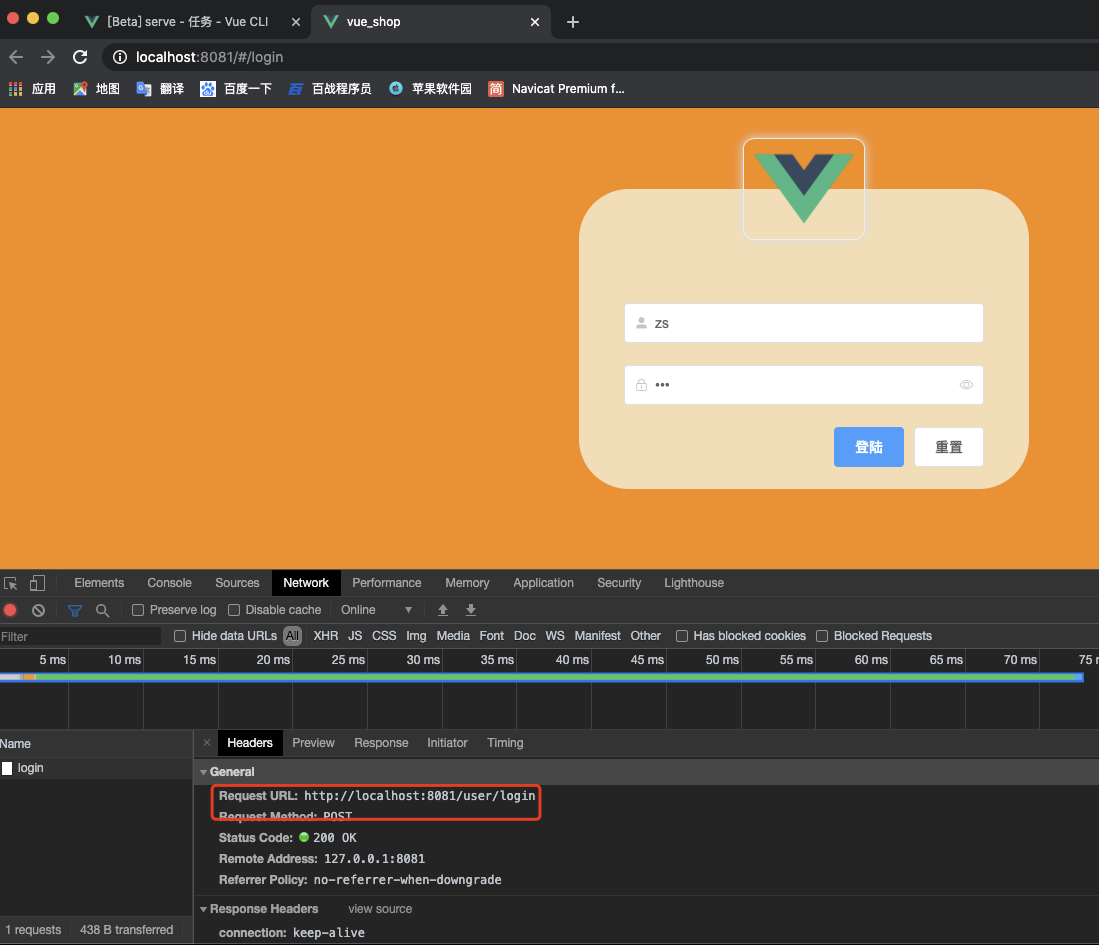Click the browser forward arrow

(x=48, y=57)
